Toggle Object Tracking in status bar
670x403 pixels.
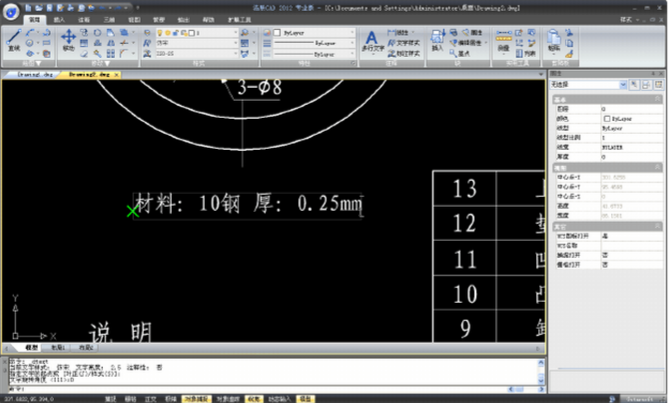[228, 399]
